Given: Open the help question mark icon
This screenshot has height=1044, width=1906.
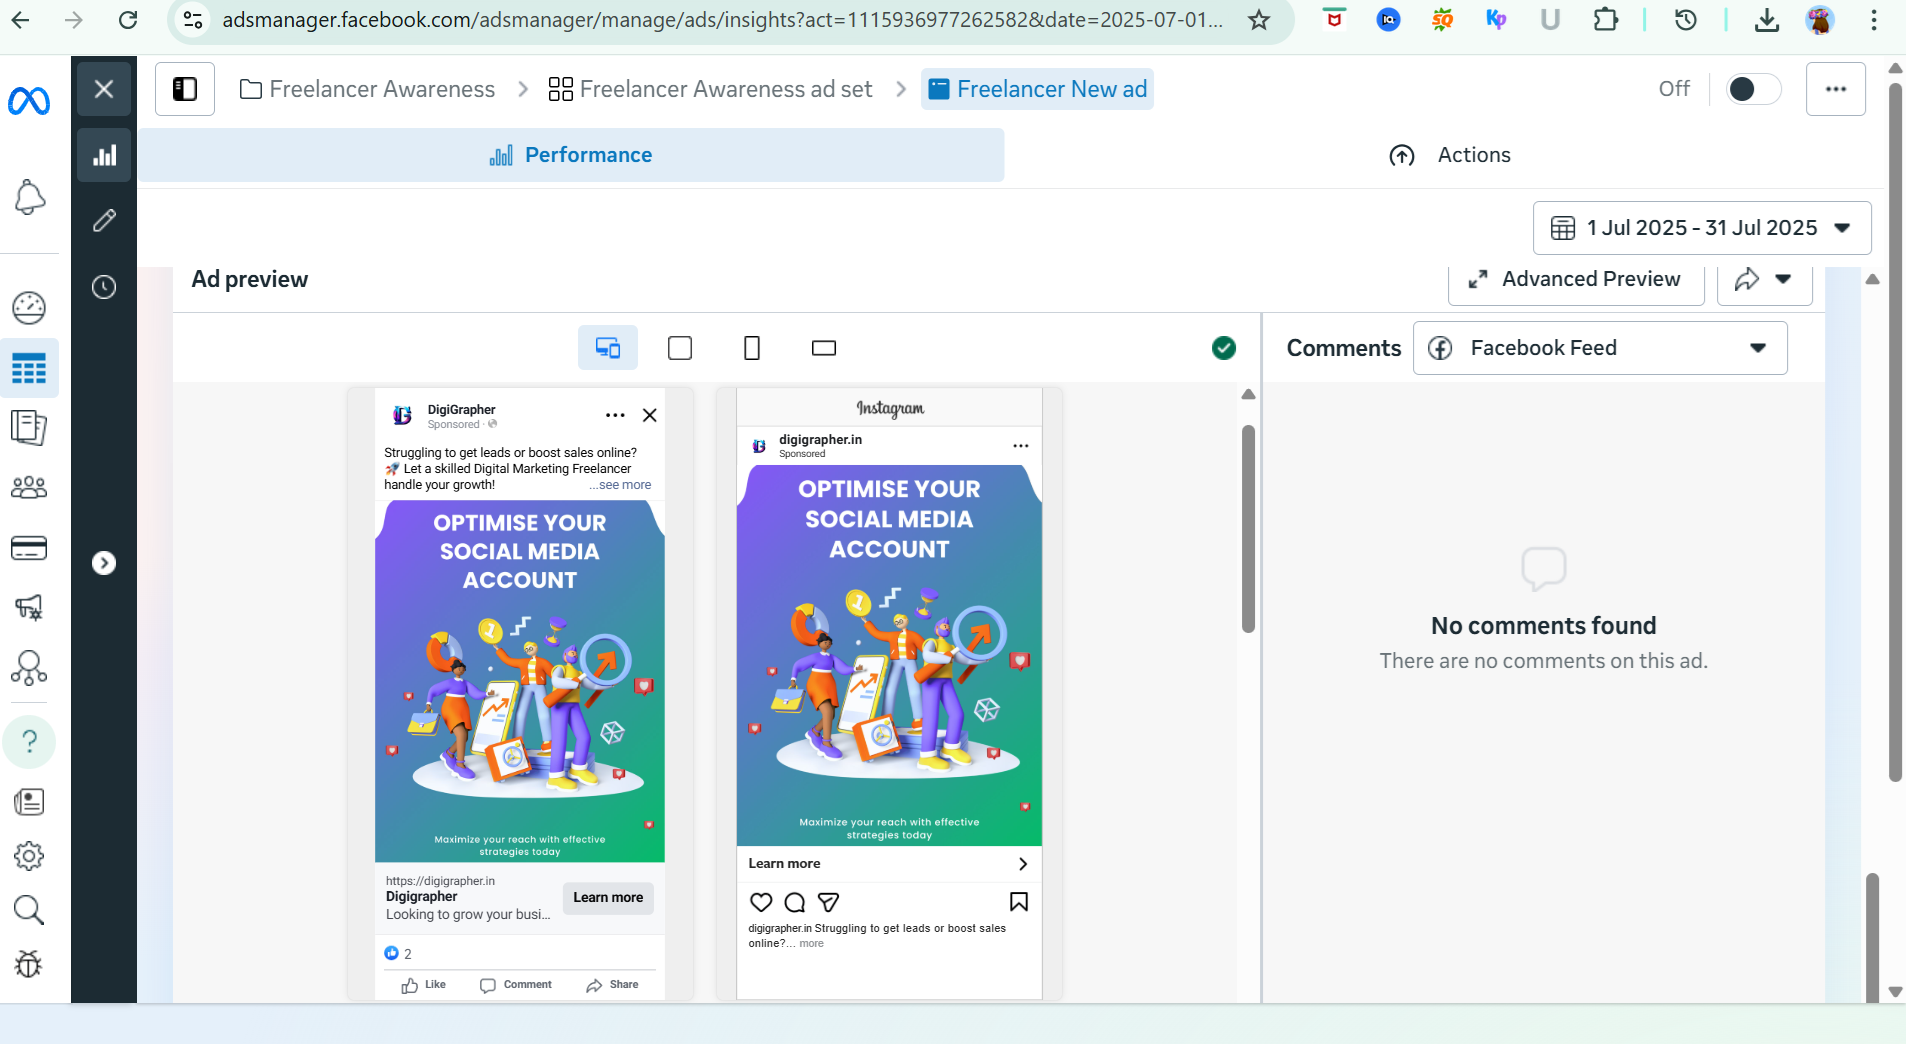Looking at the screenshot, I should point(29,742).
